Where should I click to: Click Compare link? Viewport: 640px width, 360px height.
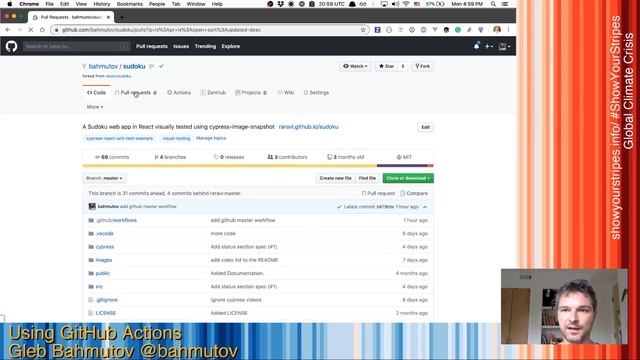pos(414,193)
